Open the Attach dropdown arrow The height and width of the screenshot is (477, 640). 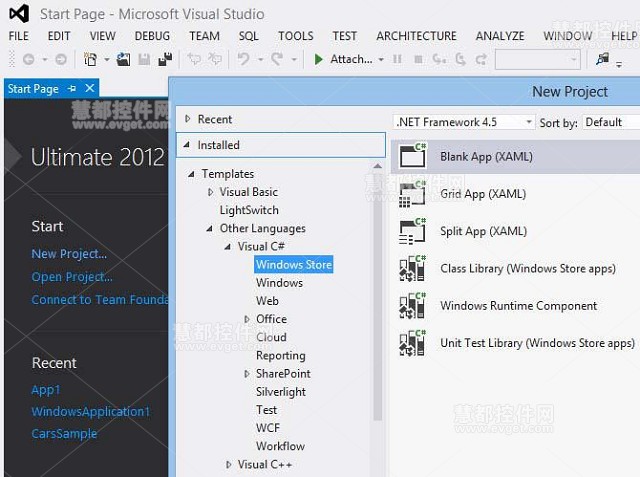tap(381, 60)
